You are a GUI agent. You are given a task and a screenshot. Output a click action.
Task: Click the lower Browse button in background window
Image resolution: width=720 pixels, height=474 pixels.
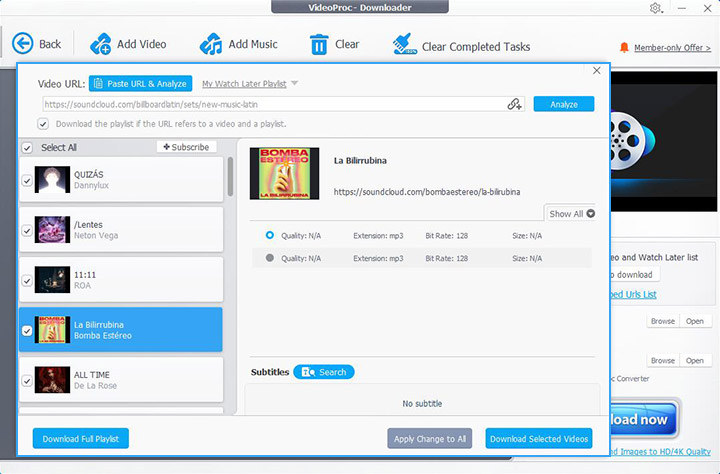663,361
